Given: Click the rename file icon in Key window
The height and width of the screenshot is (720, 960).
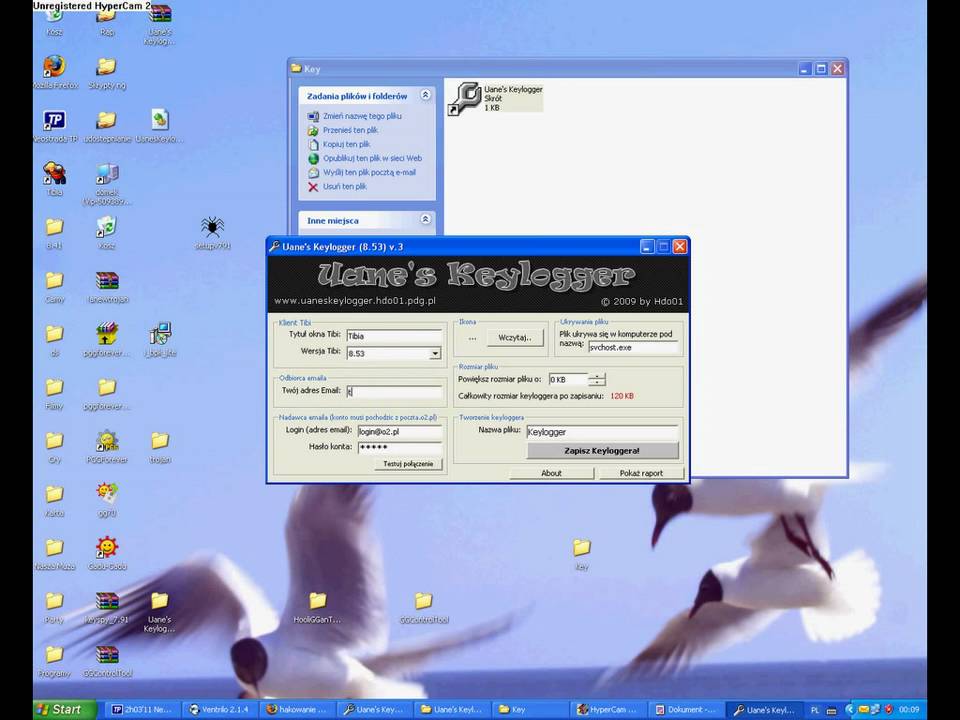Looking at the screenshot, I should point(313,116).
